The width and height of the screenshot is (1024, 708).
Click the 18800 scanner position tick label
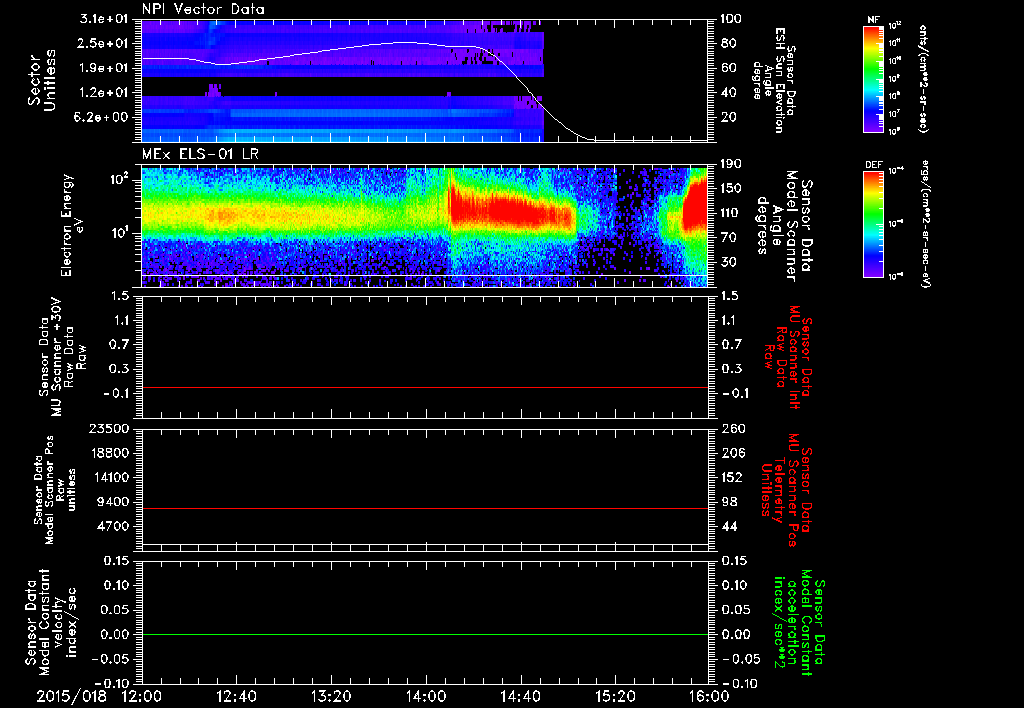click(112, 453)
